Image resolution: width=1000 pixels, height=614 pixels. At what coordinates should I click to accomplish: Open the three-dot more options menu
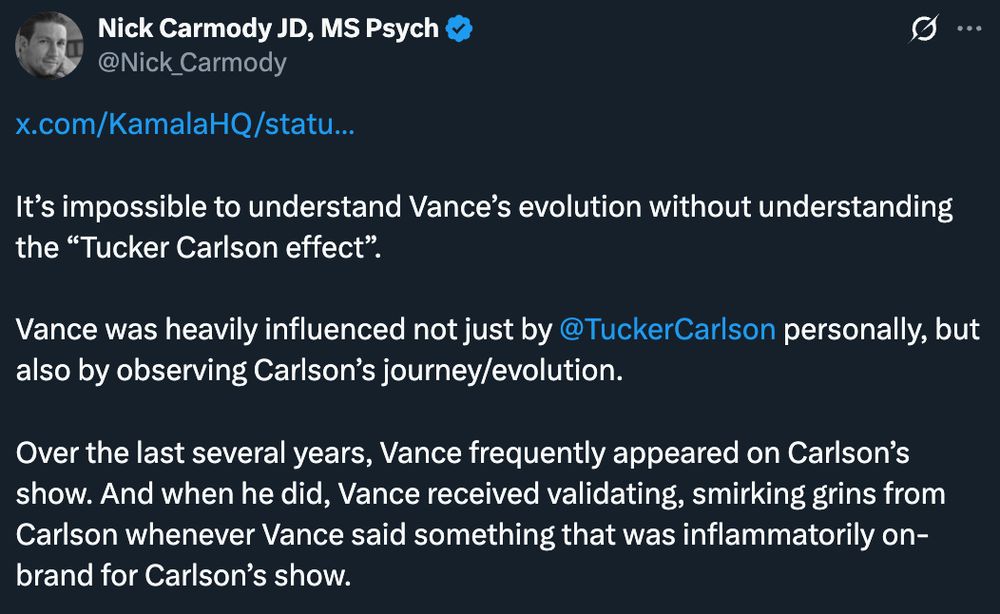969,29
